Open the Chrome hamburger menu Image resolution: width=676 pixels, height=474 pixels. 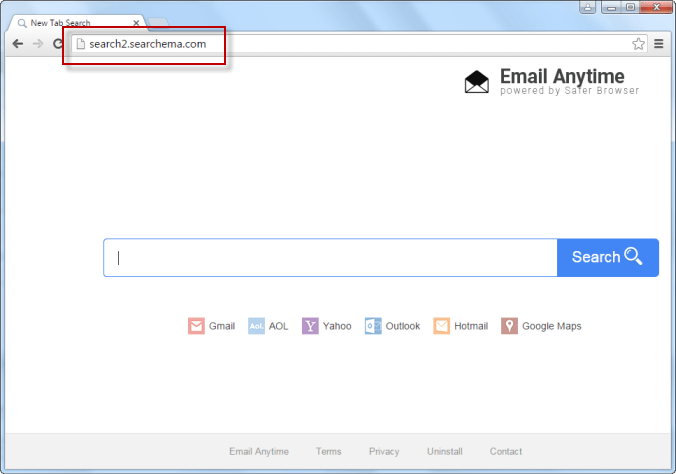pyautogui.click(x=659, y=44)
